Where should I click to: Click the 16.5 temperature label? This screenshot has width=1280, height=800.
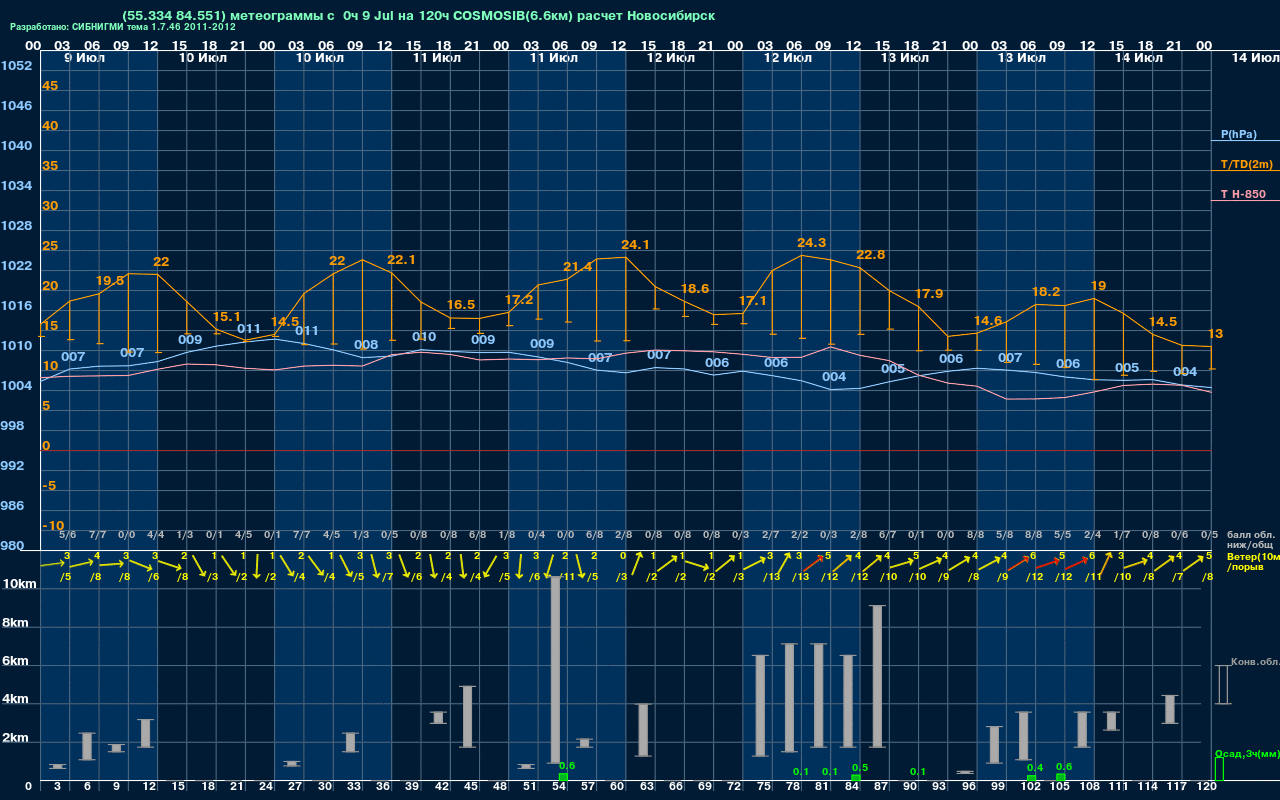click(x=460, y=305)
